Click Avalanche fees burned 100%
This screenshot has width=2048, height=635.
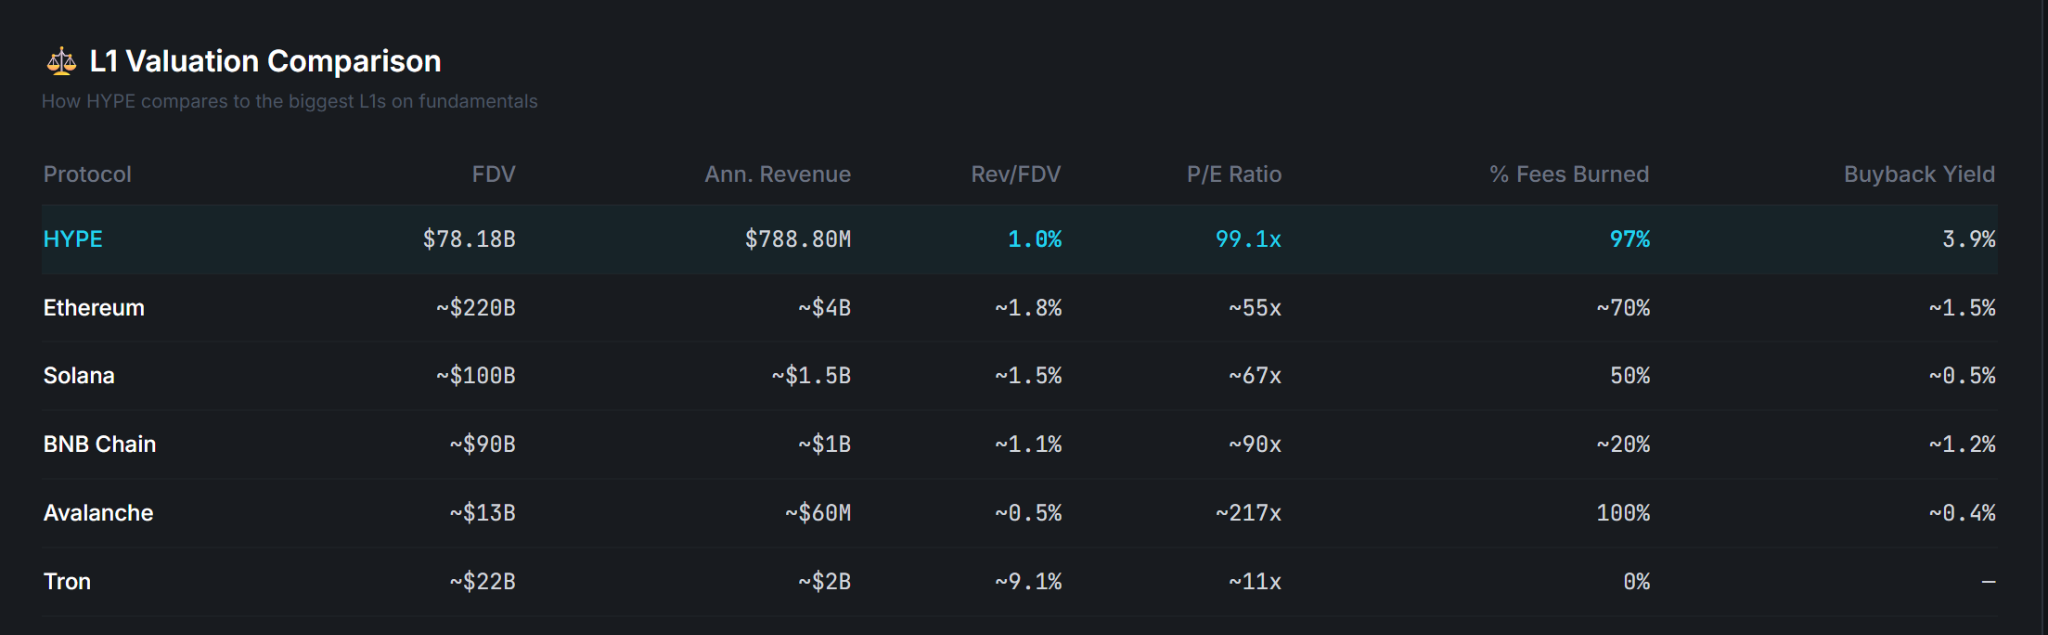click(1623, 513)
